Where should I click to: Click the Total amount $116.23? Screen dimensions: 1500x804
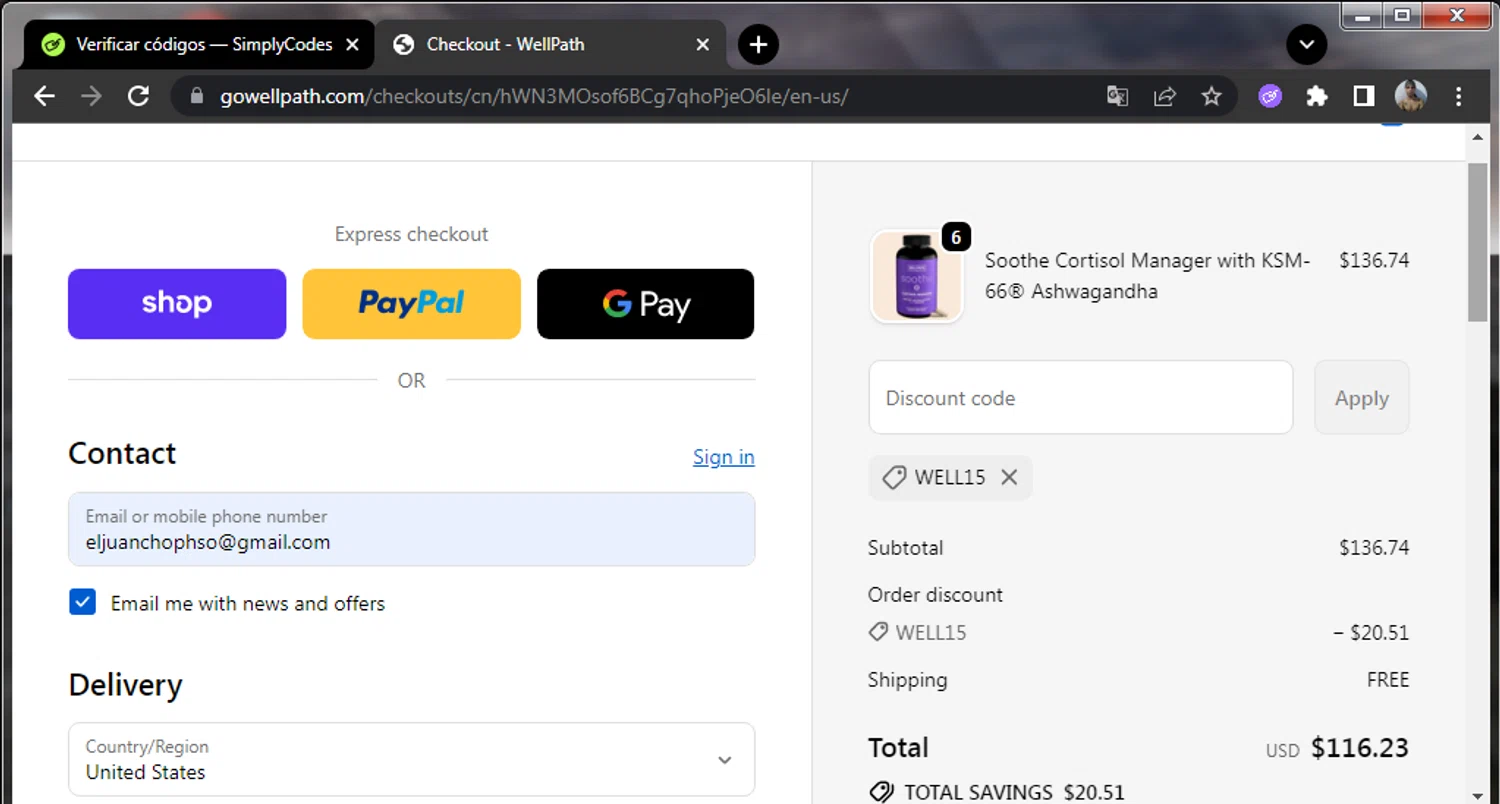1359,748
